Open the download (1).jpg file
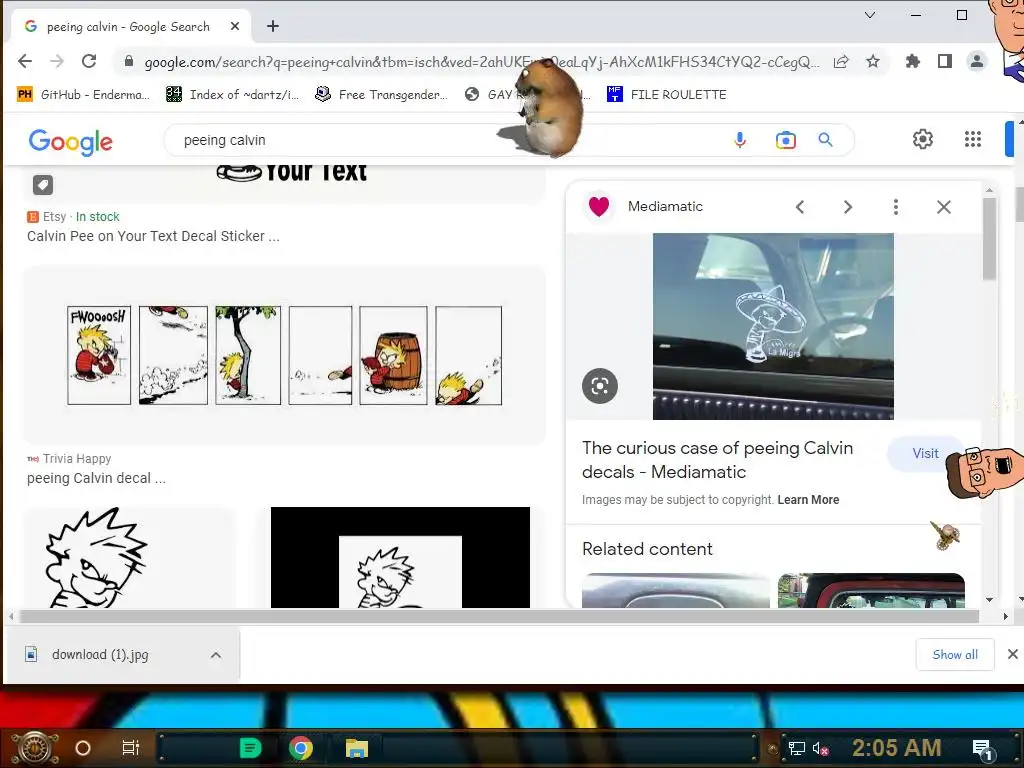1024x768 pixels. [100, 654]
